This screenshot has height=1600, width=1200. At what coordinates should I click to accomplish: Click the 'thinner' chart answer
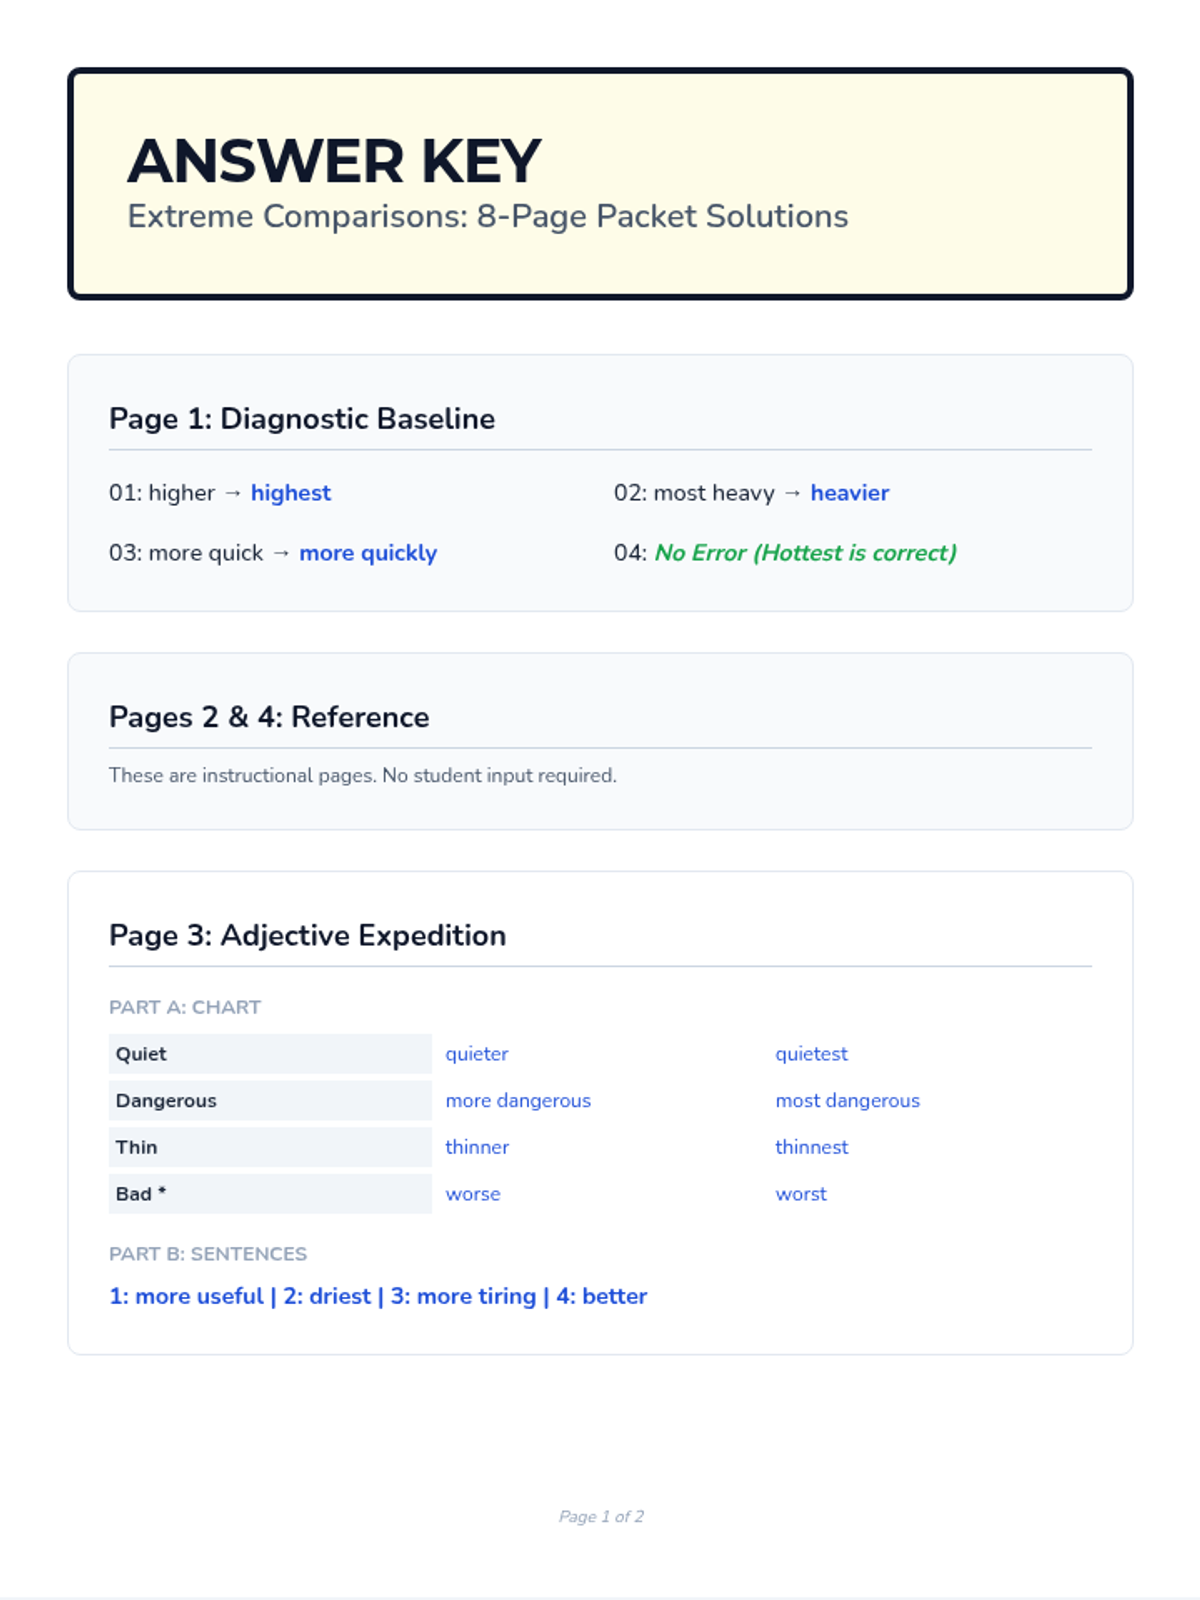[x=477, y=1147]
